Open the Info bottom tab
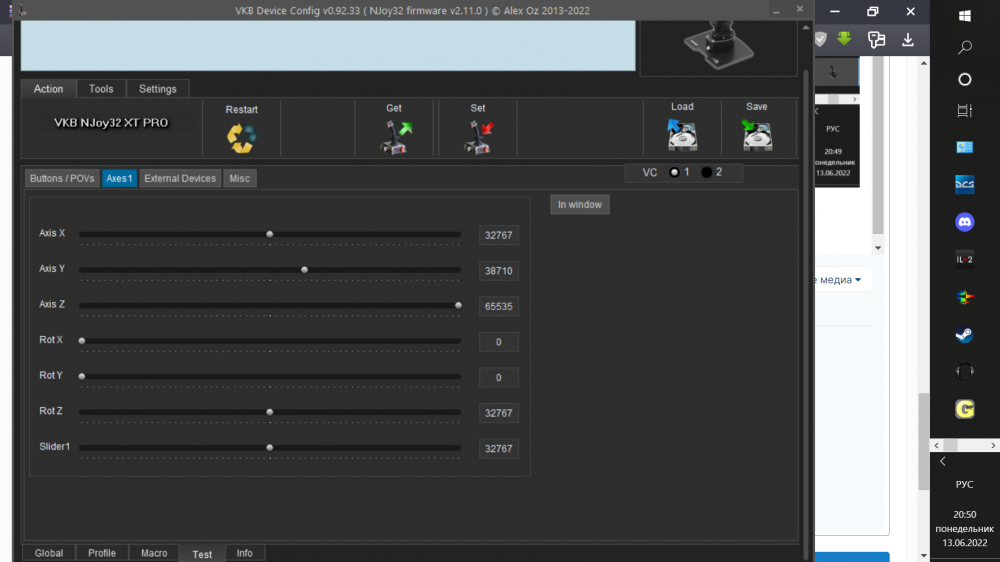Viewport: 1000px width, 562px height. pos(244,553)
